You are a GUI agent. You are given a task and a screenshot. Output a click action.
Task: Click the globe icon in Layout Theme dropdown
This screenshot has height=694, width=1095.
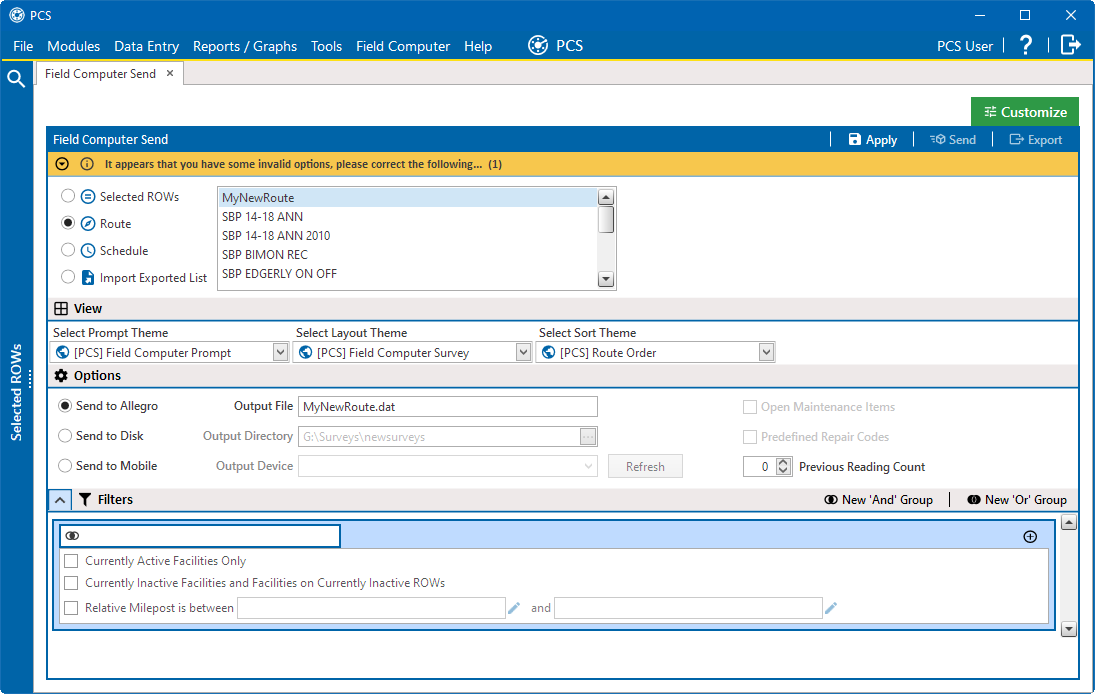click(305, 353)
